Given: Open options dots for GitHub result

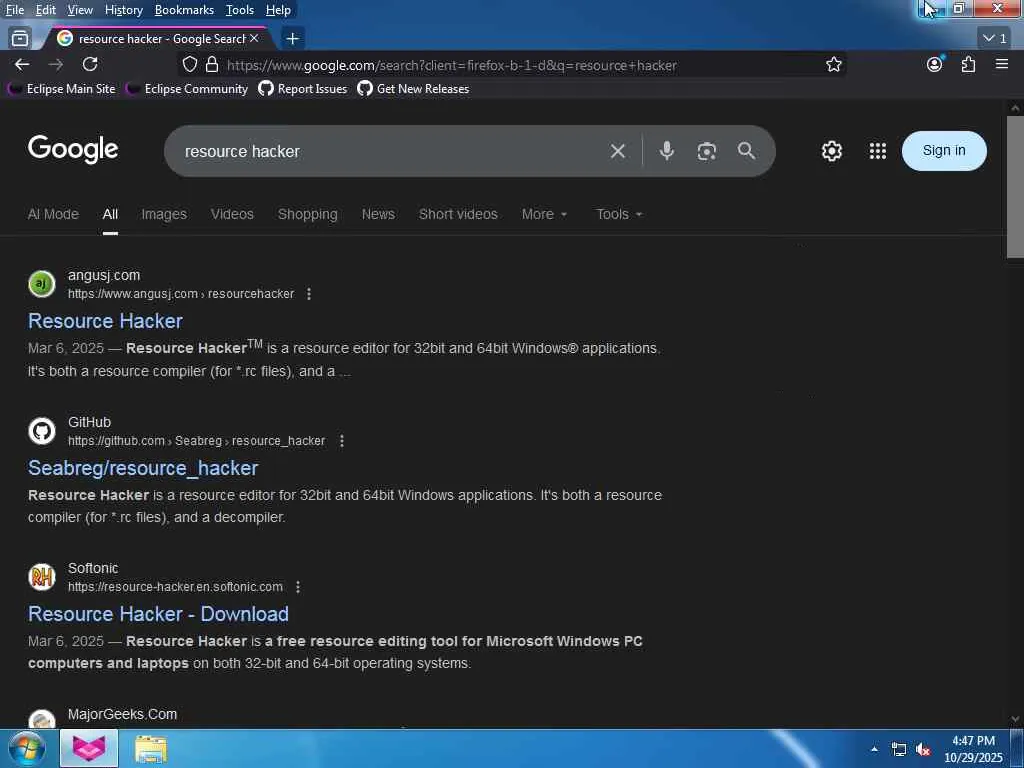Looking at the screenshot, I should [x=342, y=441].
